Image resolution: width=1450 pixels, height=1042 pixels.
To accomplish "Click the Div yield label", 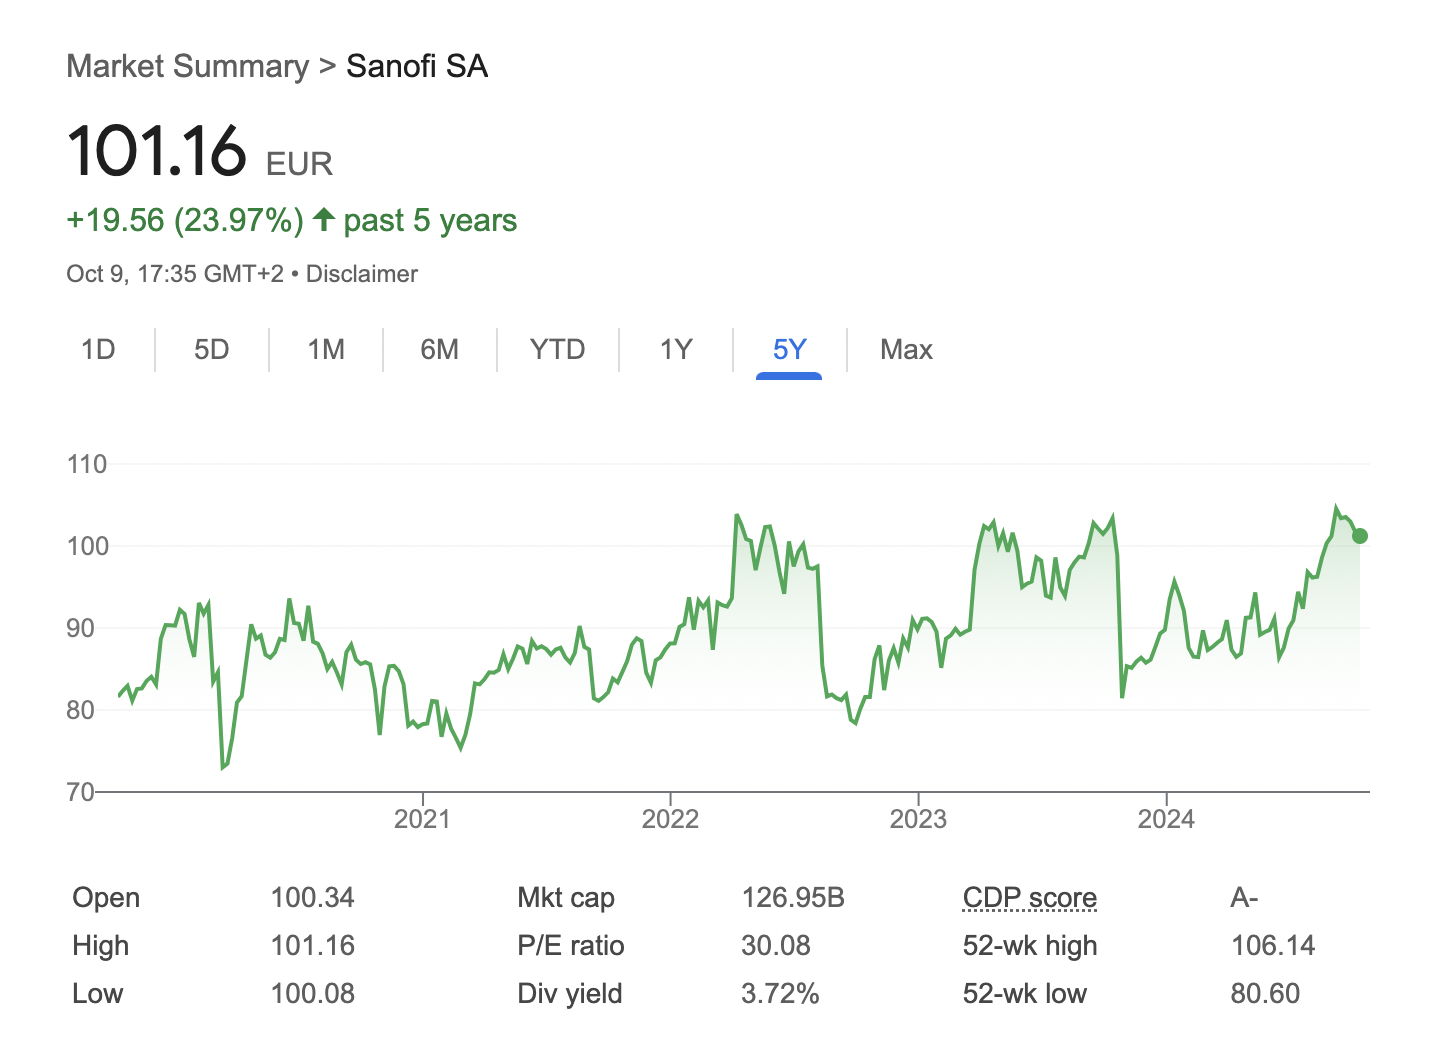I will [570, 994].
